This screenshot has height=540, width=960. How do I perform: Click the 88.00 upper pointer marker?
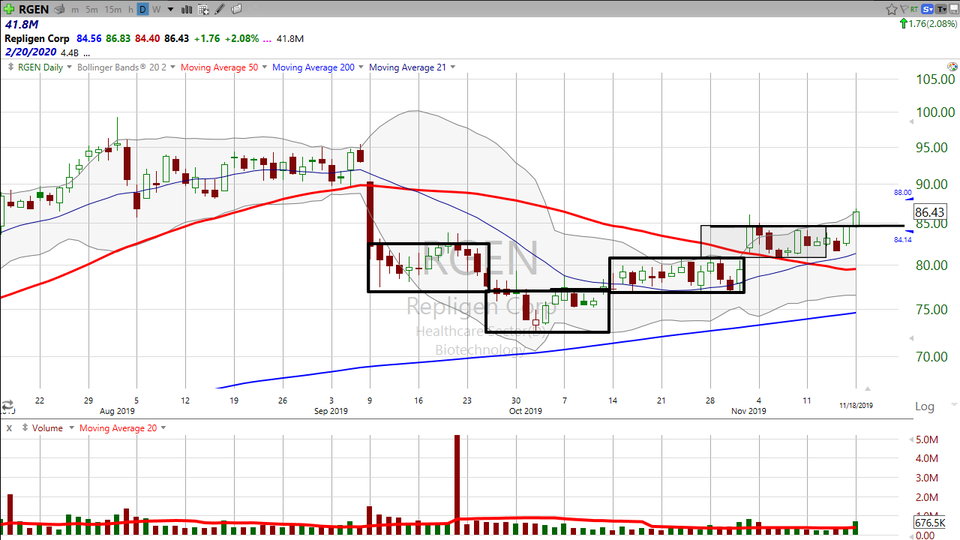(x=903, y=193)
